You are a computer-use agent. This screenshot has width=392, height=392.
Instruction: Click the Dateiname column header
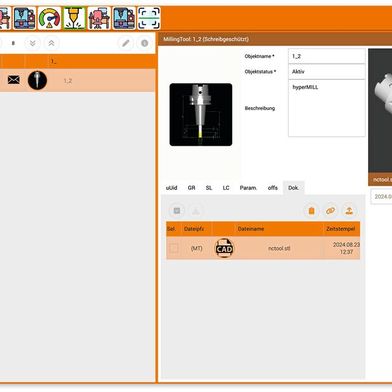point(251,229)
